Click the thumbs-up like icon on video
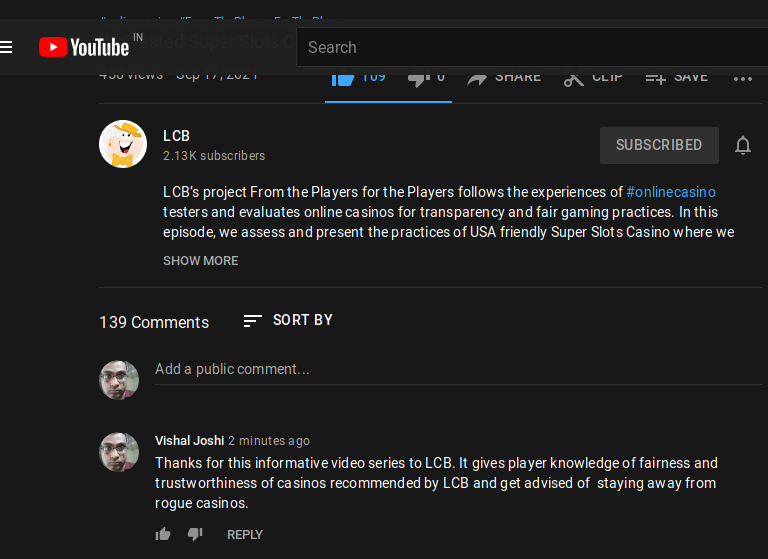768x559 pixels. [x=343, y=80]
